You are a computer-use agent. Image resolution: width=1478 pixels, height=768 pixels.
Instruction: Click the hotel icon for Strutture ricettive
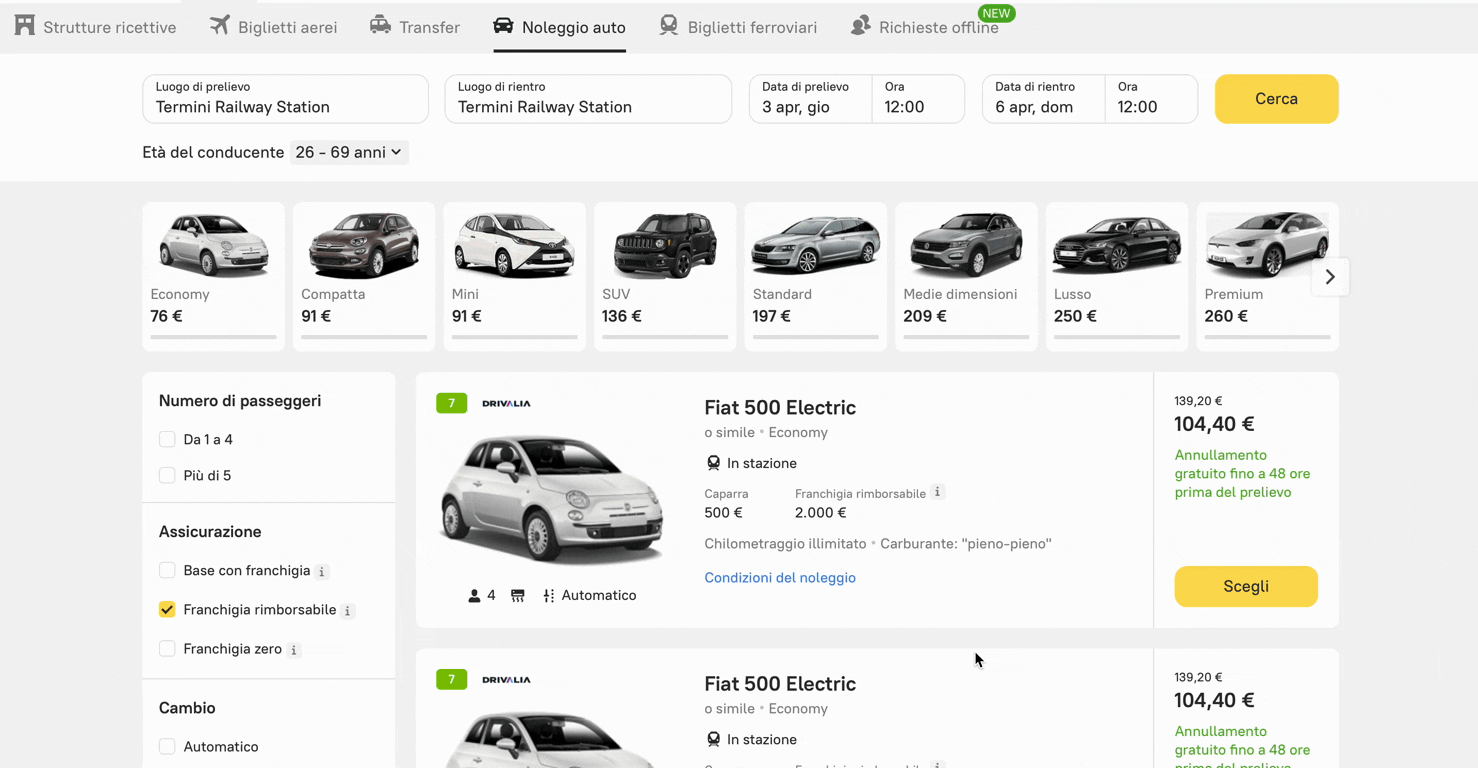tap(25, 26)
